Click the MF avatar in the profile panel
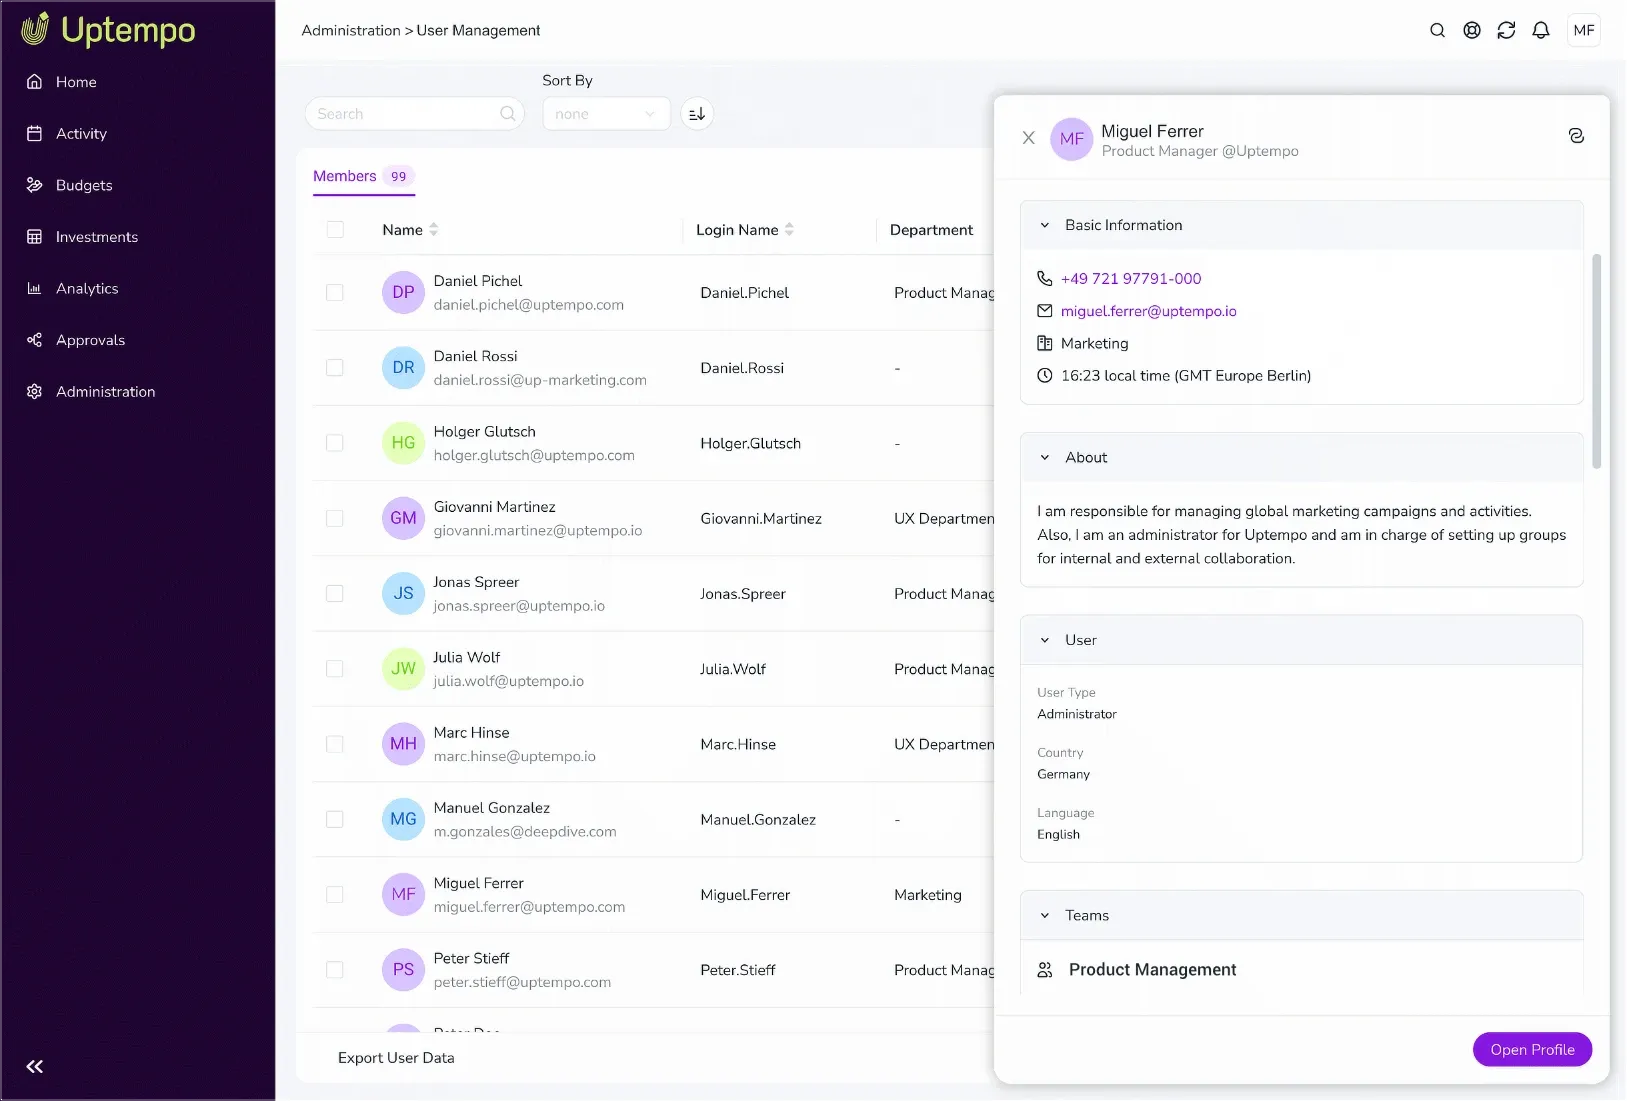Image resolution: width=1627 pixels, height=1101 pixels. click(x=1071, y=139)
